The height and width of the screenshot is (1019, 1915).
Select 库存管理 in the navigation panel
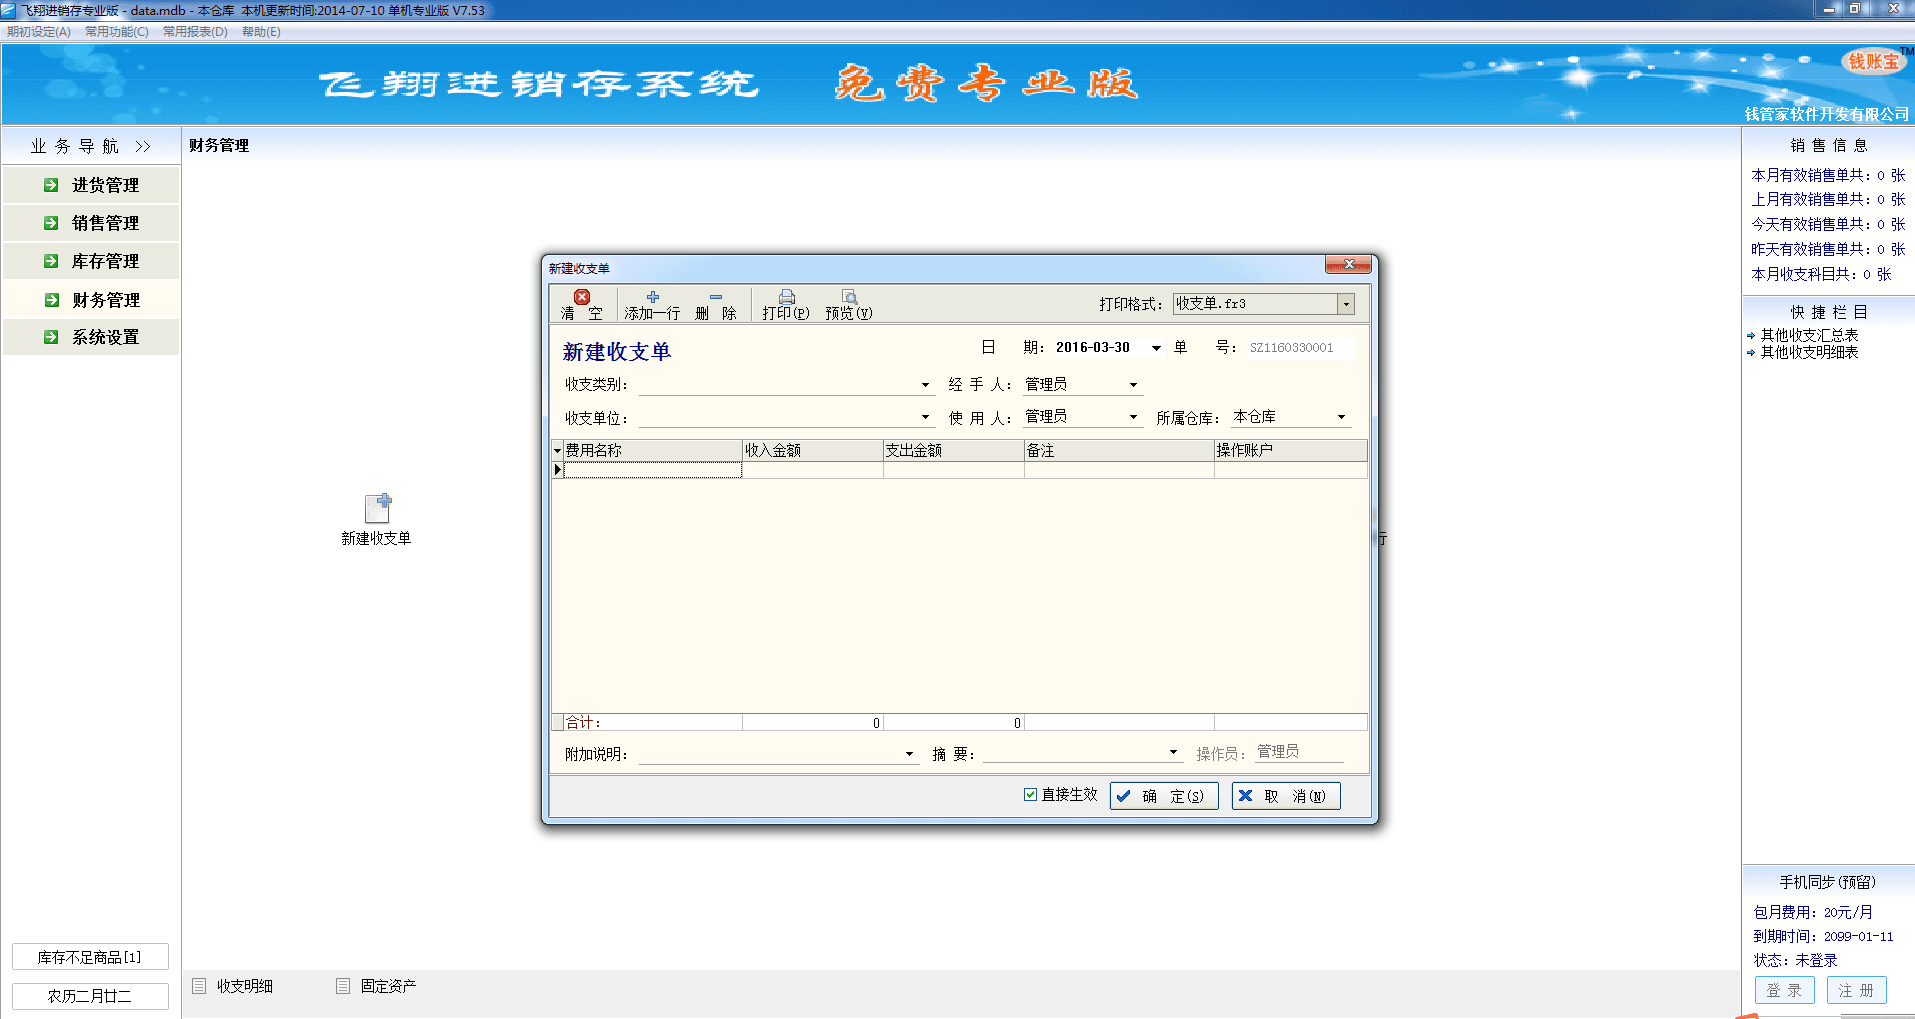(105, 261)
